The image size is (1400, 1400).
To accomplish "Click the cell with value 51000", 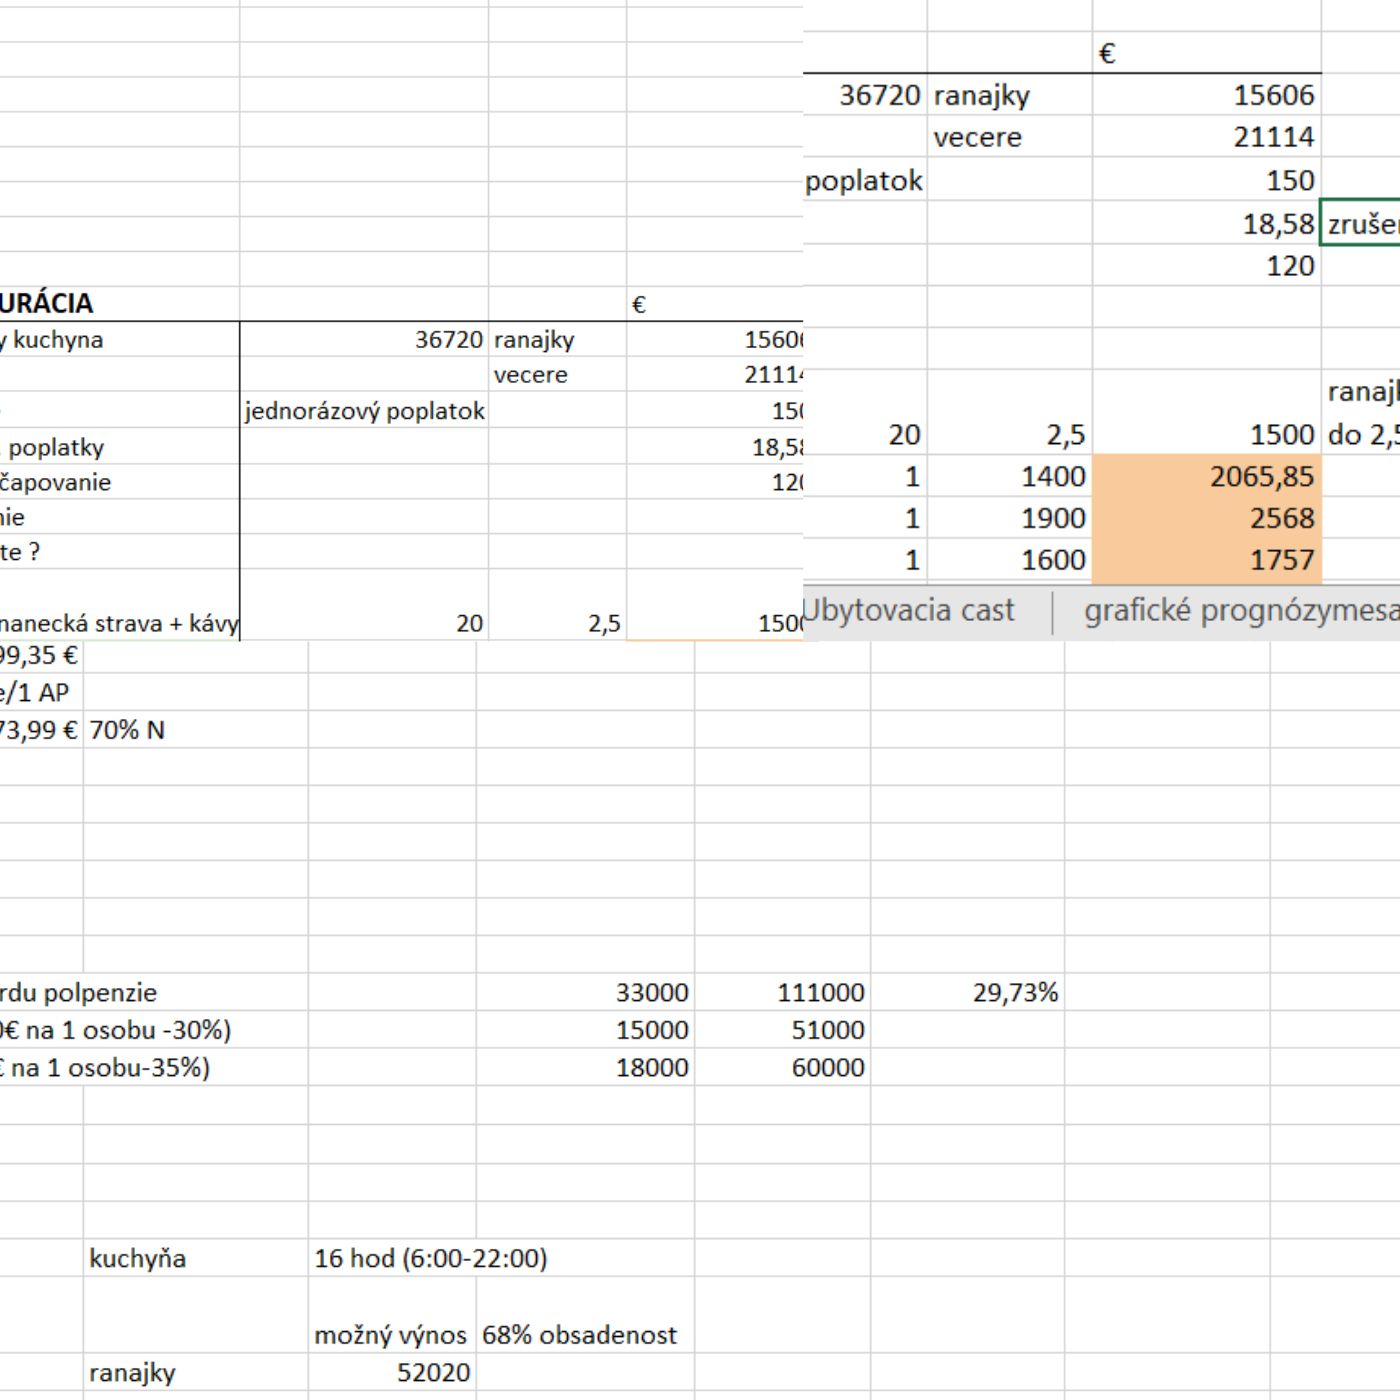I will (782, 1030).
